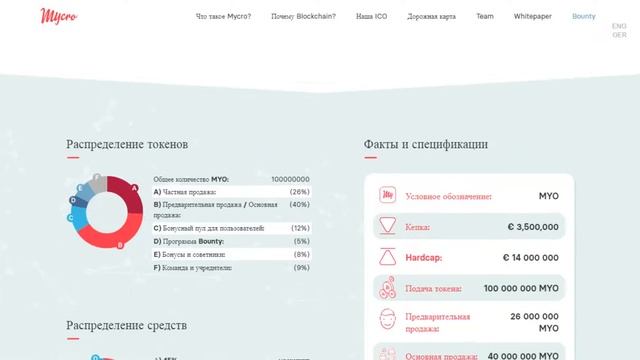
Task: Click 'E) Бонусы и советники' row
Action: coord(231,254)
